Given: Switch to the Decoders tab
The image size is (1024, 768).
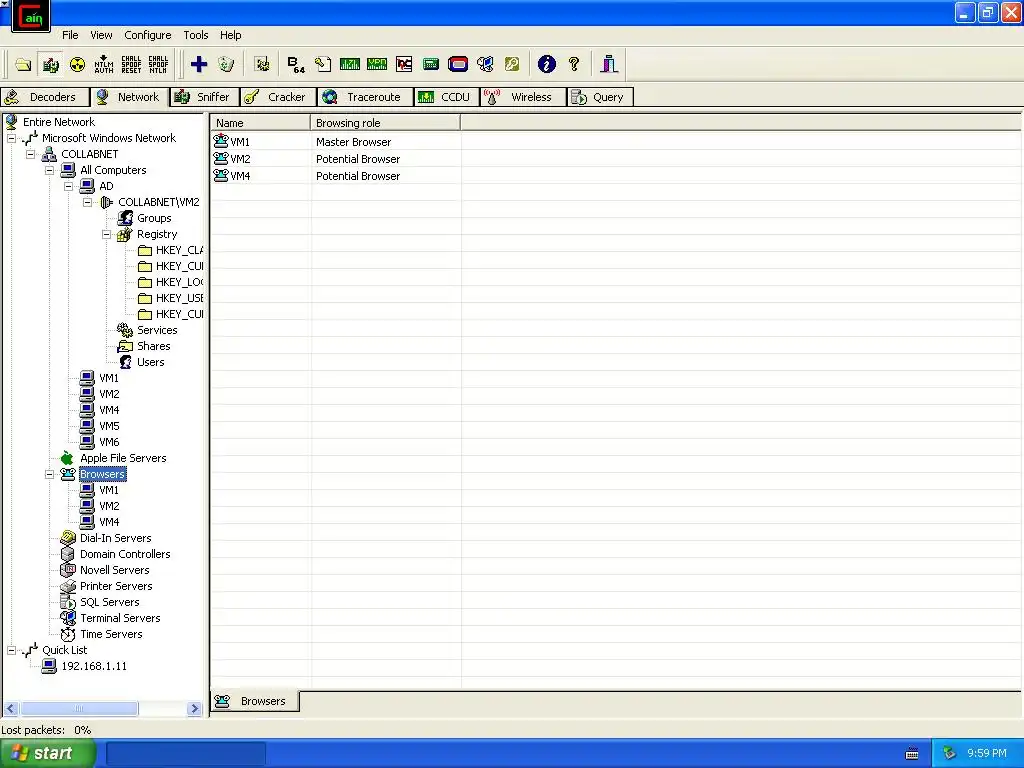Looking at the screenshot, I should point(43,97).
